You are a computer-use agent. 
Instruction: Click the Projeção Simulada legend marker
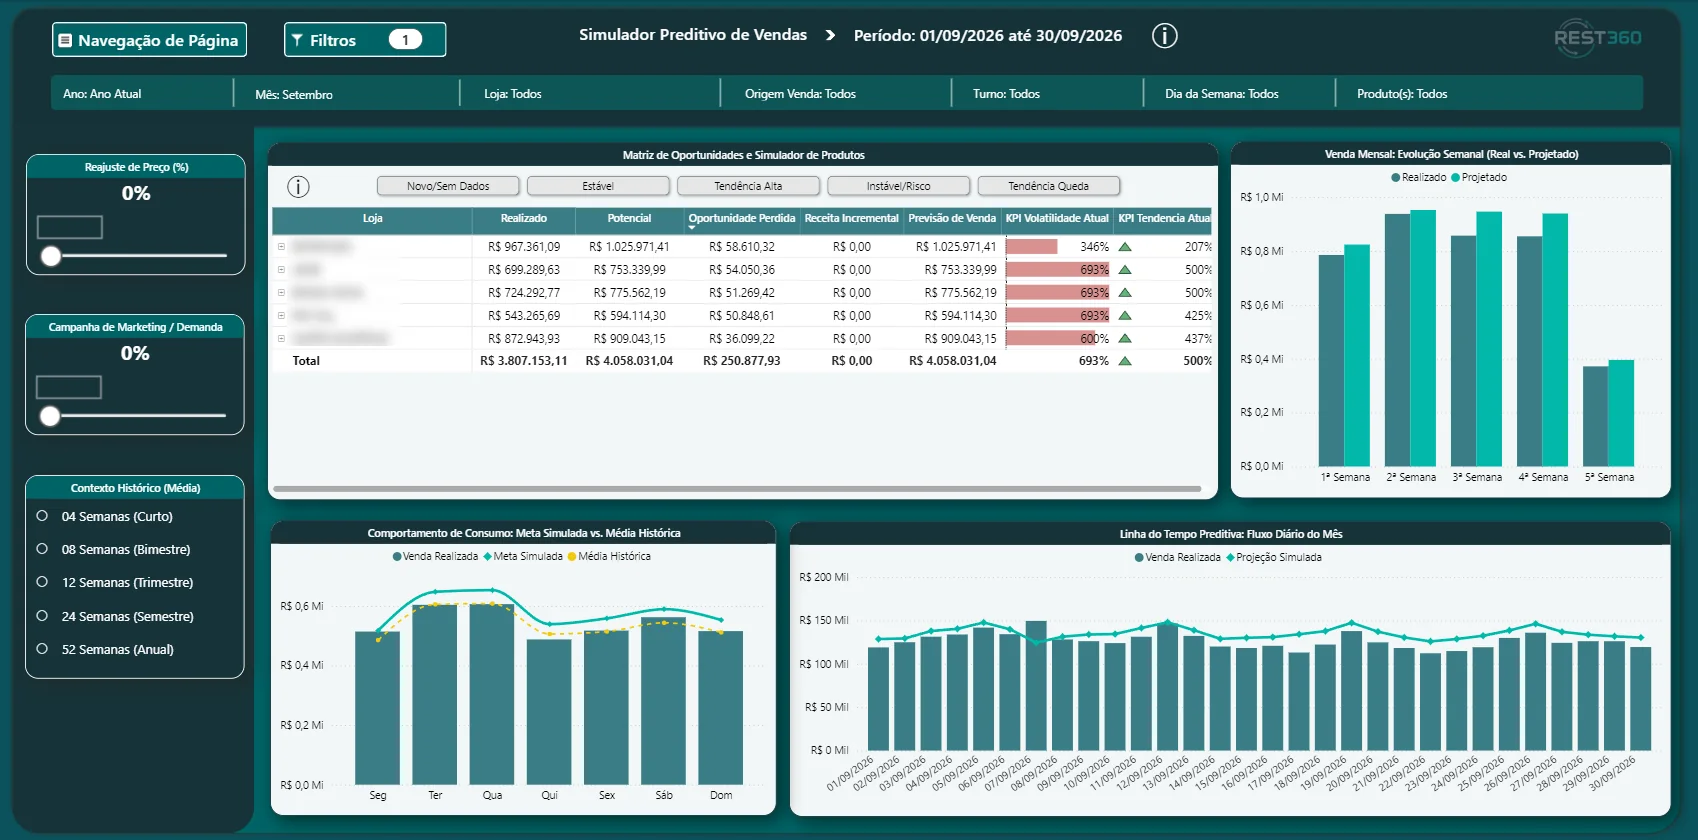pos(1230,558)
